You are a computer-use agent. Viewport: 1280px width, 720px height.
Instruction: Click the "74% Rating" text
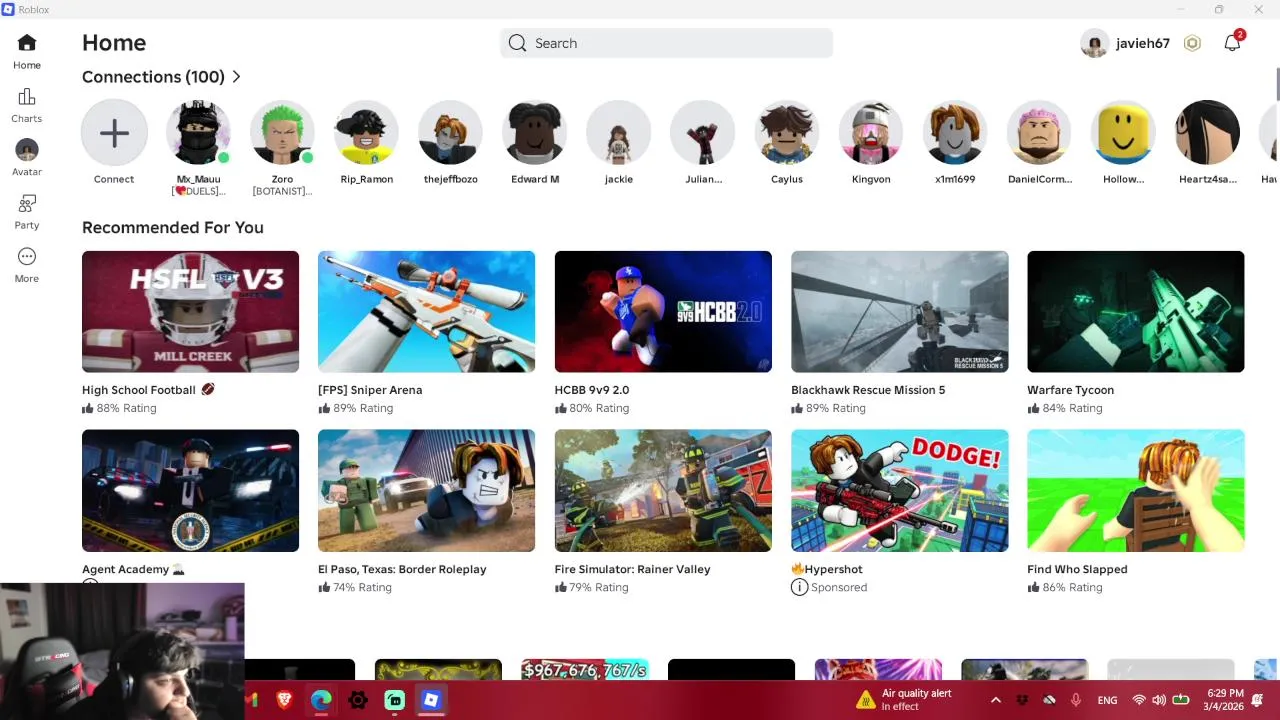pos(362,587)
